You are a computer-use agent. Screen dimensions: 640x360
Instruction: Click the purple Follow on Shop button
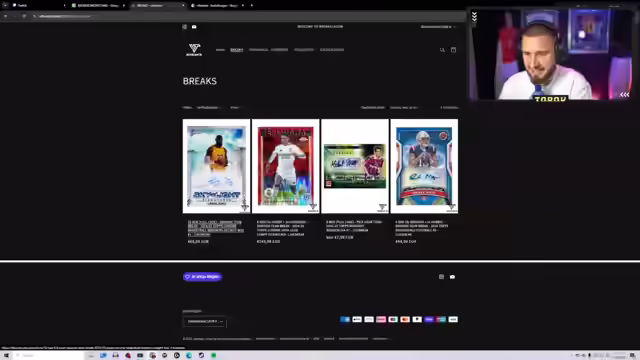203,277
